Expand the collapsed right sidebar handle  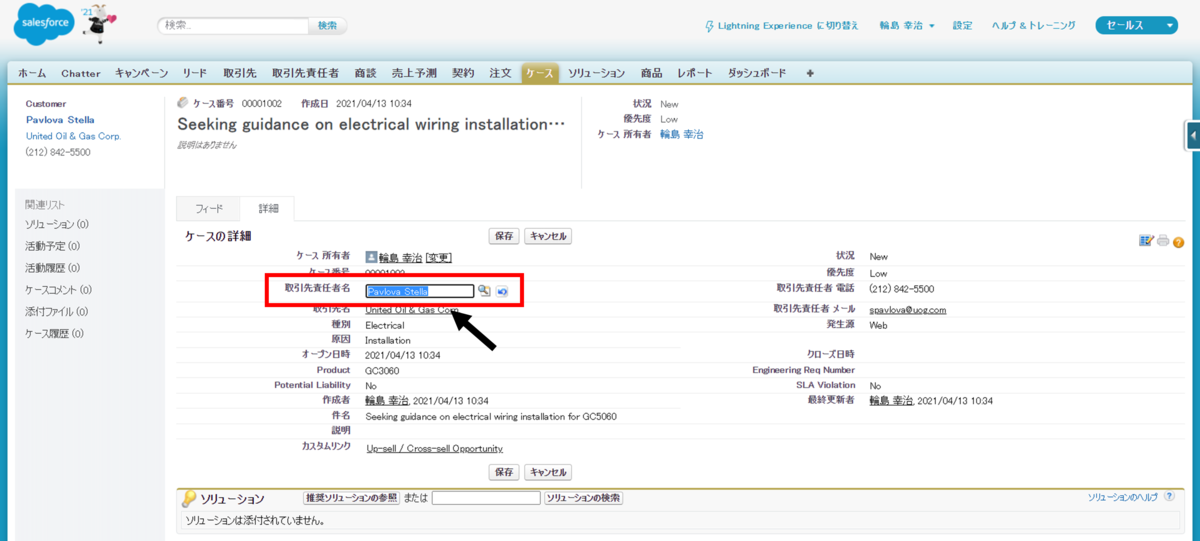coord(1193,135)
